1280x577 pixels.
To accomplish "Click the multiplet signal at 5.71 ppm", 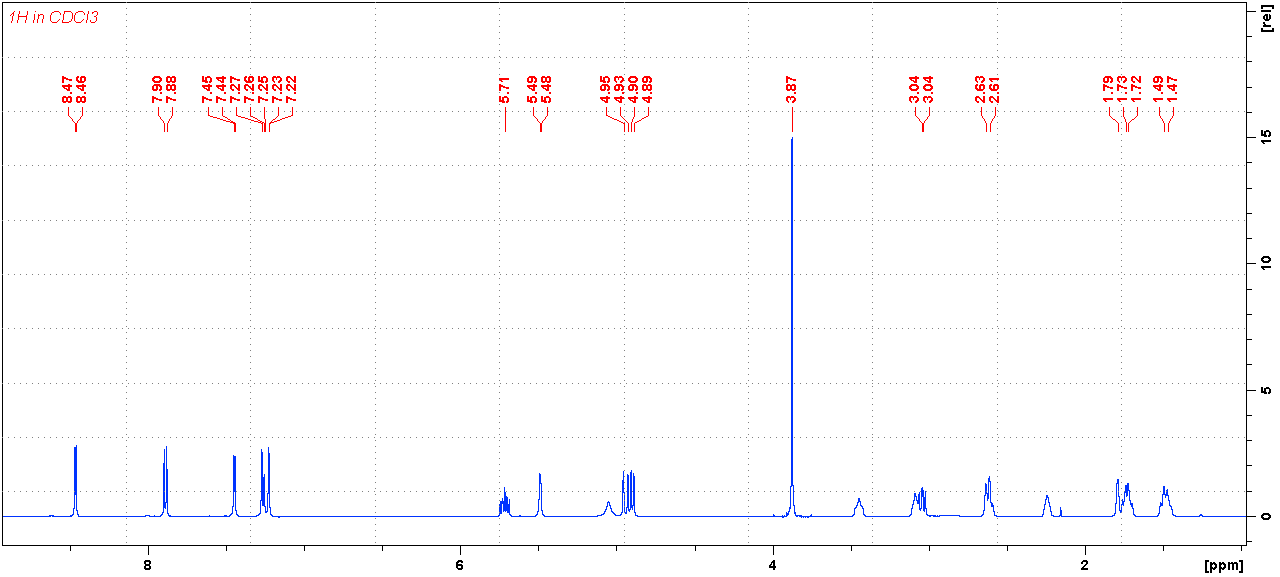I will (x=504, y=500).
